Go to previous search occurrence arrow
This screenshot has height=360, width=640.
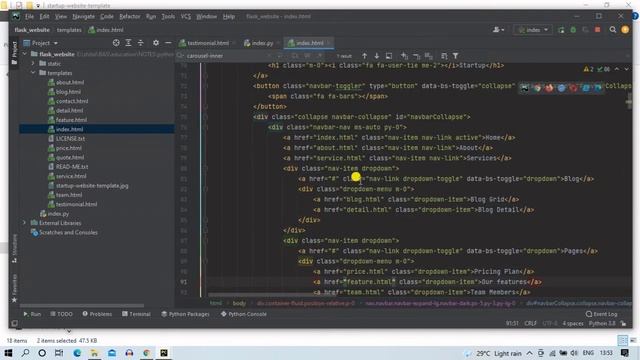tap(364, 56)
